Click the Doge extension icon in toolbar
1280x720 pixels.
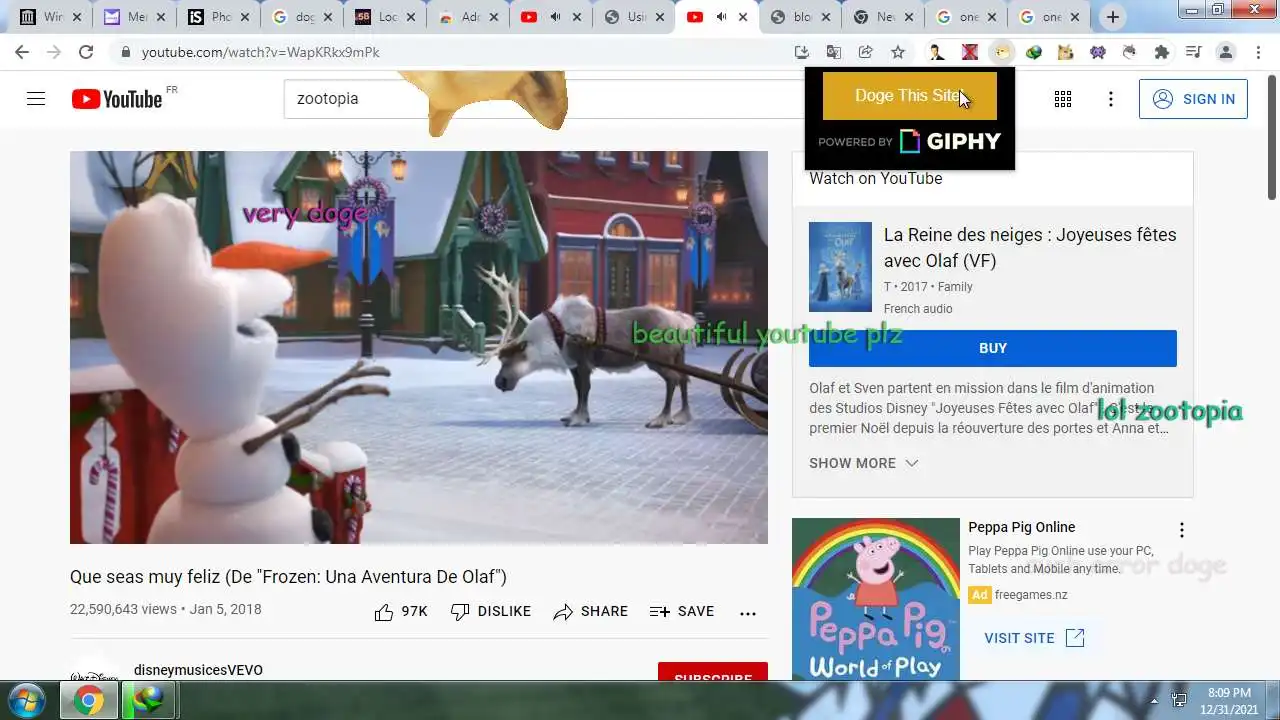1002,52
